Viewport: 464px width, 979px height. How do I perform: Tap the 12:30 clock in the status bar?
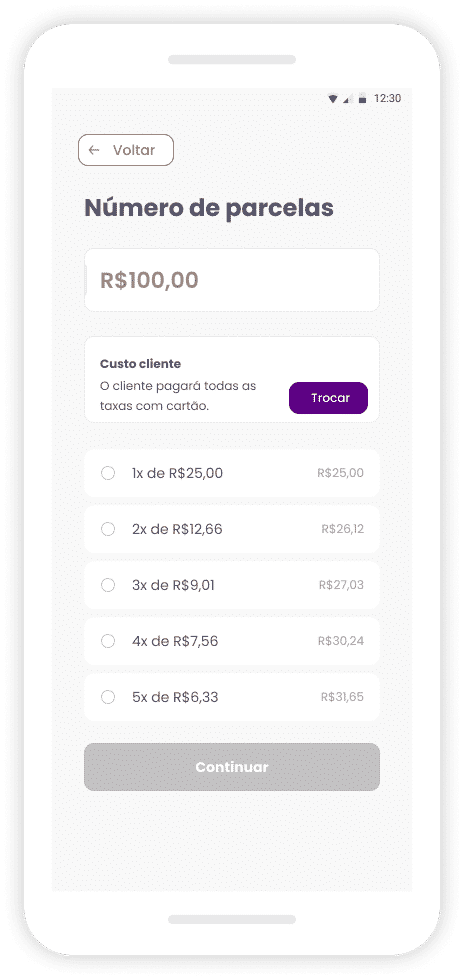click(387, 99)
